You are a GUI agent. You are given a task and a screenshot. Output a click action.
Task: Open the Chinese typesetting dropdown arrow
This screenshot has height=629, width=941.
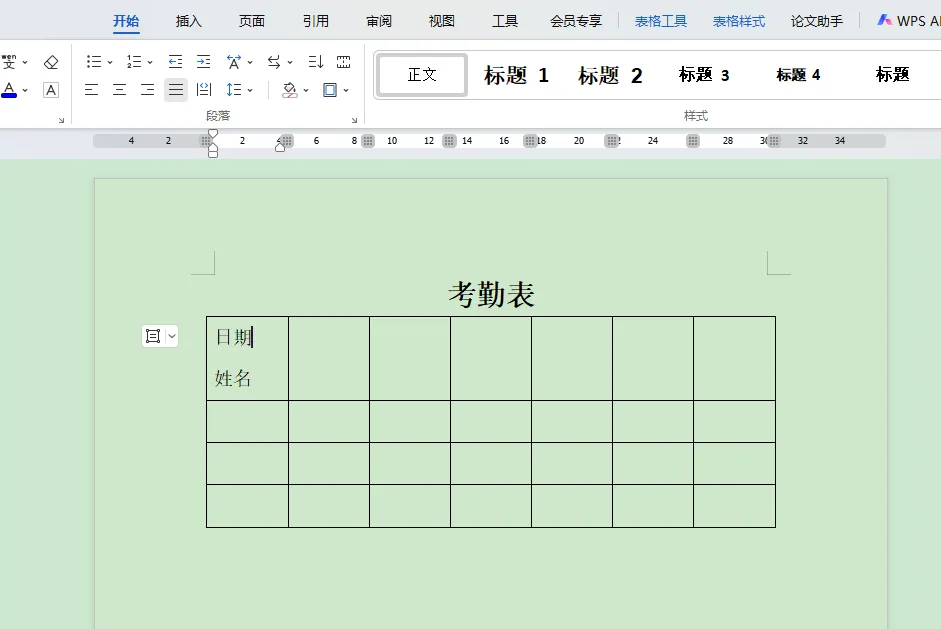(250, 62)
